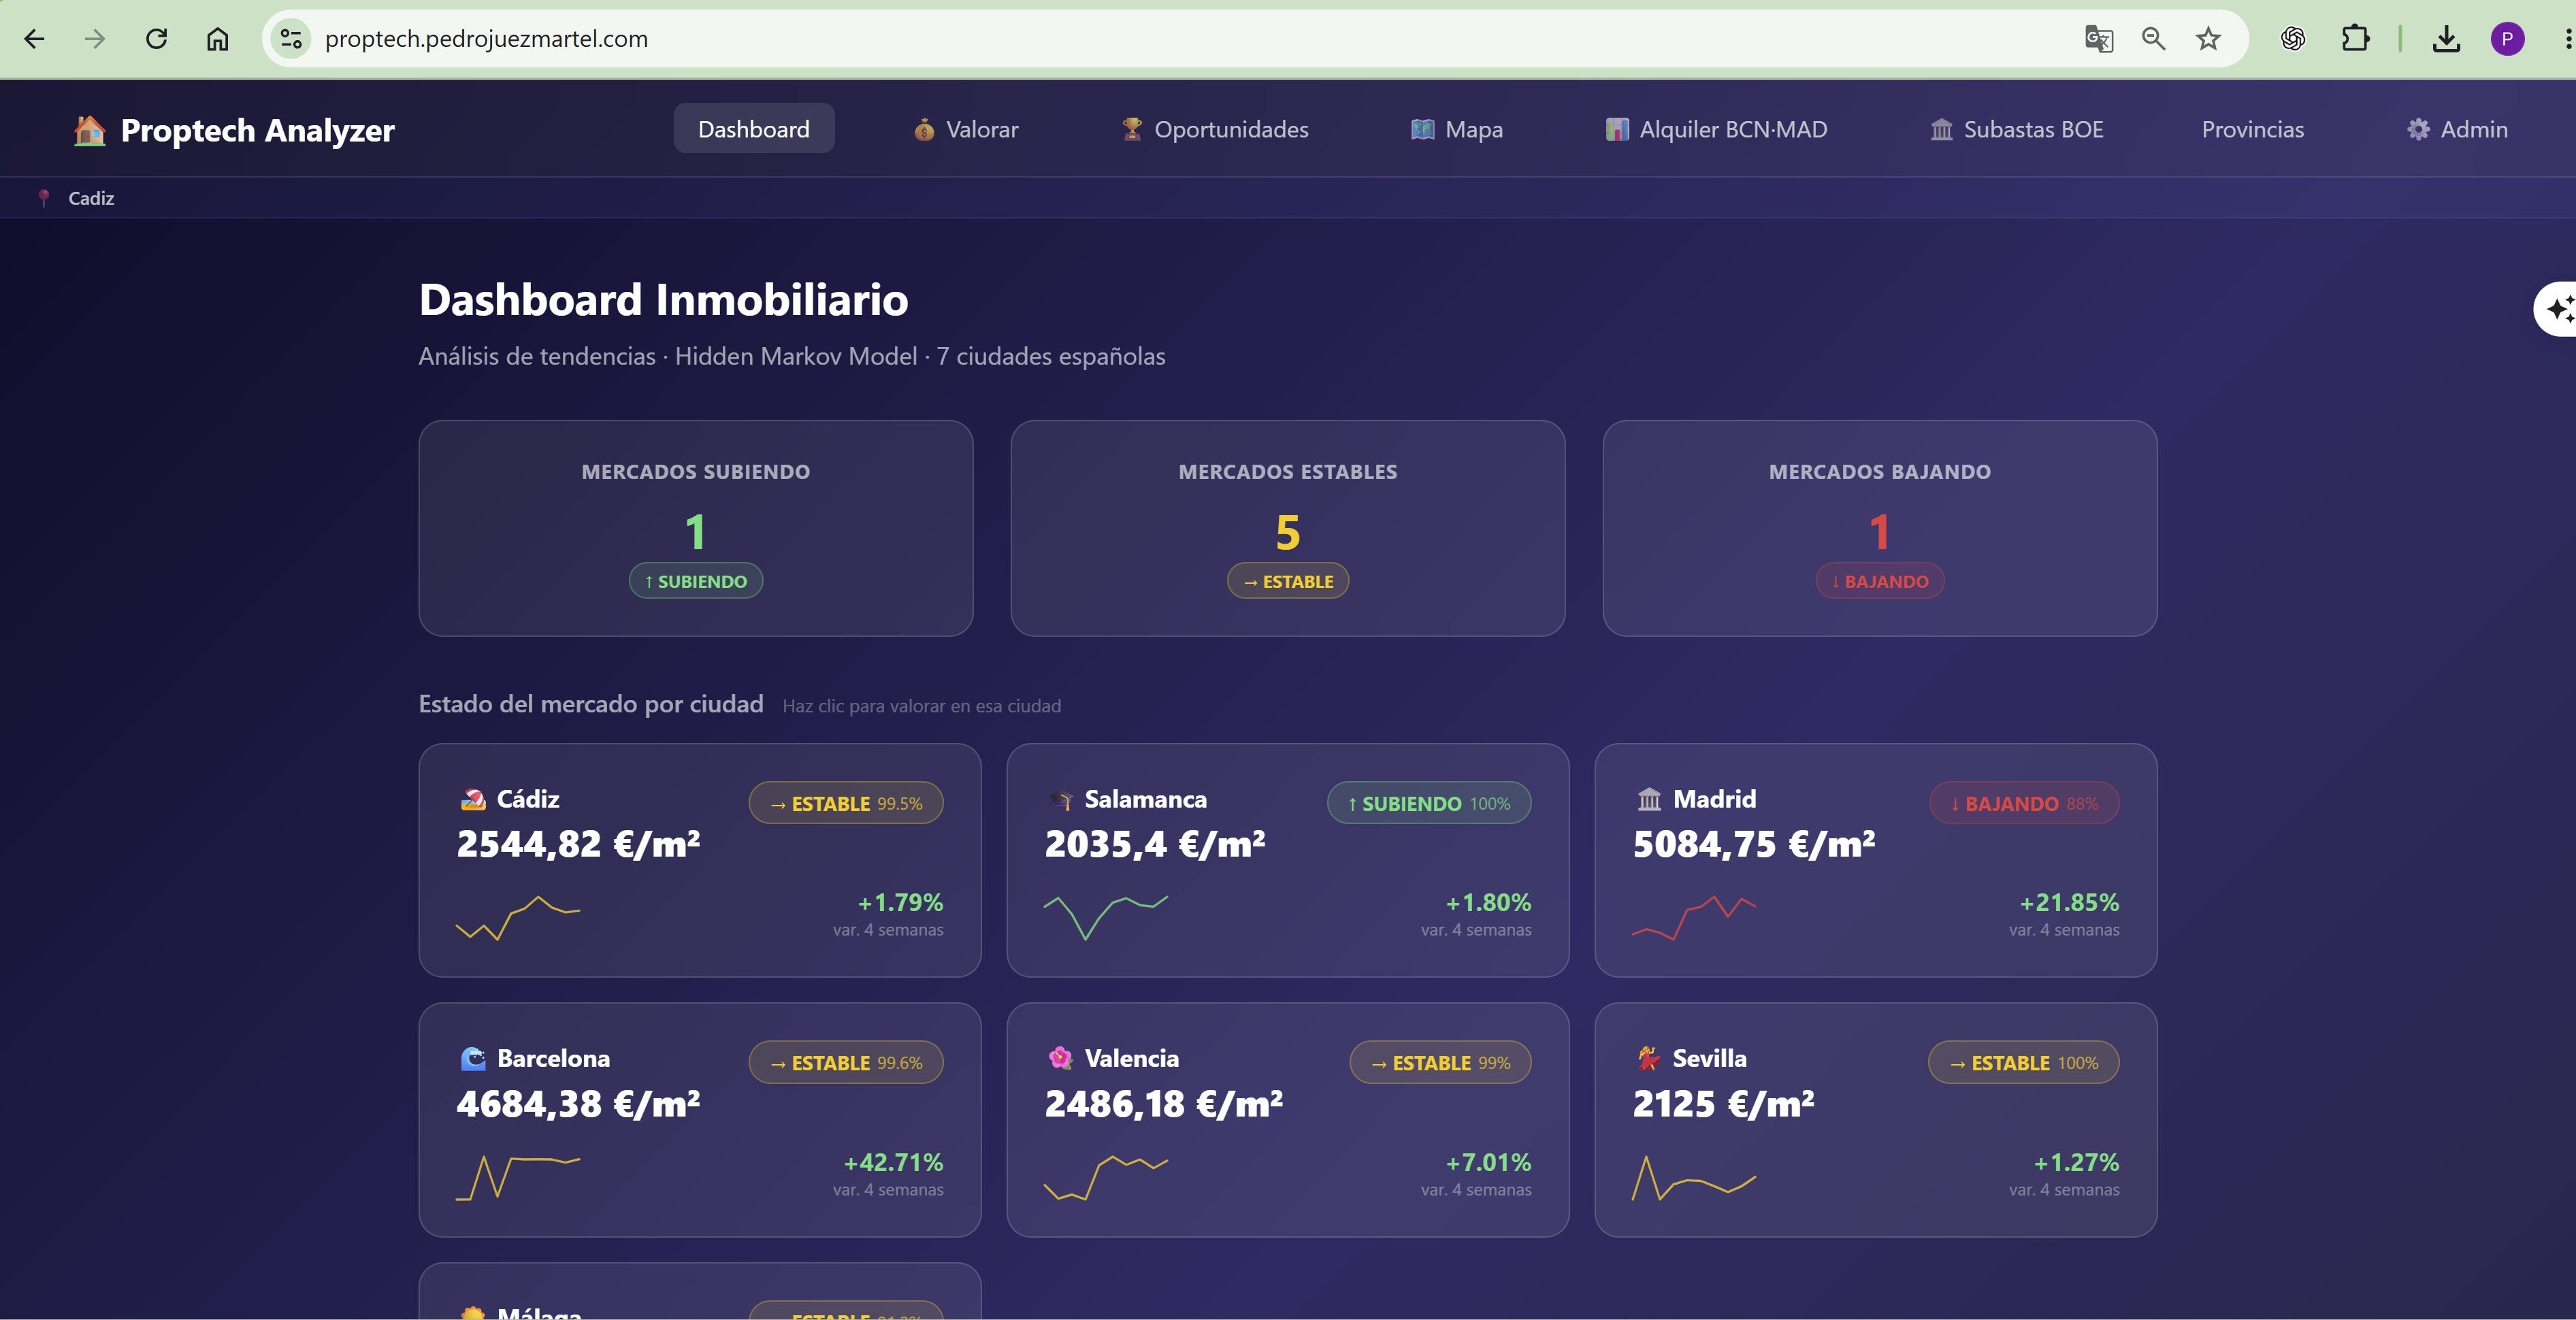Image resolution: width=2576 pixels, height=1320 pixels.
Task: Click the Sevilla dancer icon
Action: pos(1649,1058)
